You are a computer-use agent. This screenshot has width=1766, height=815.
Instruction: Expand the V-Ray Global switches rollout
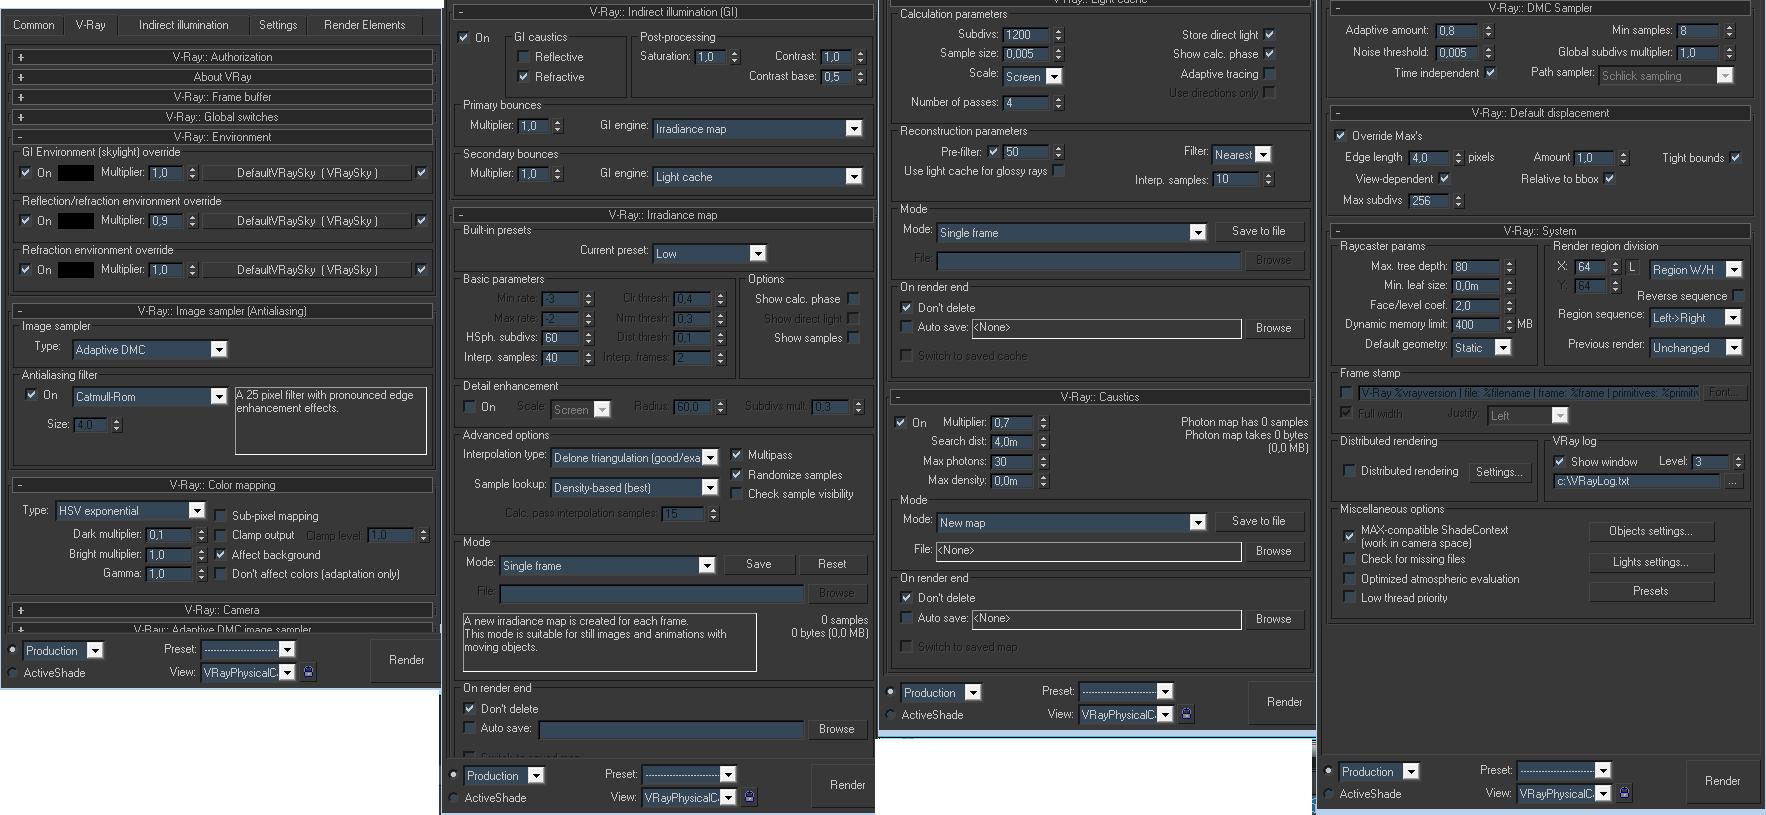[x=222, y=117]
